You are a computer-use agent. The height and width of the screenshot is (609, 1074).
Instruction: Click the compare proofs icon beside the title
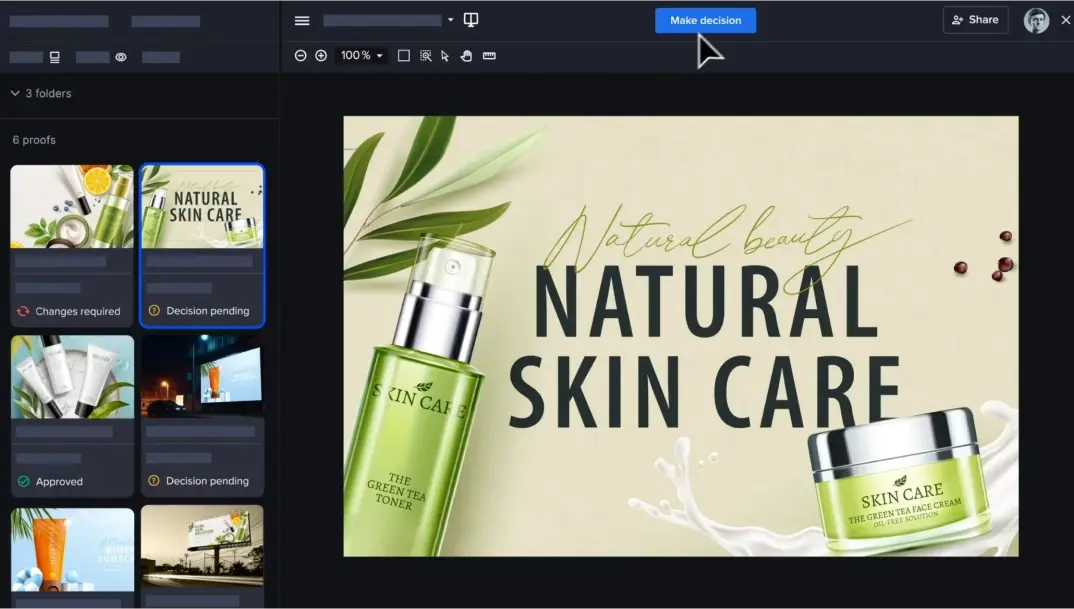pos(471,20)
